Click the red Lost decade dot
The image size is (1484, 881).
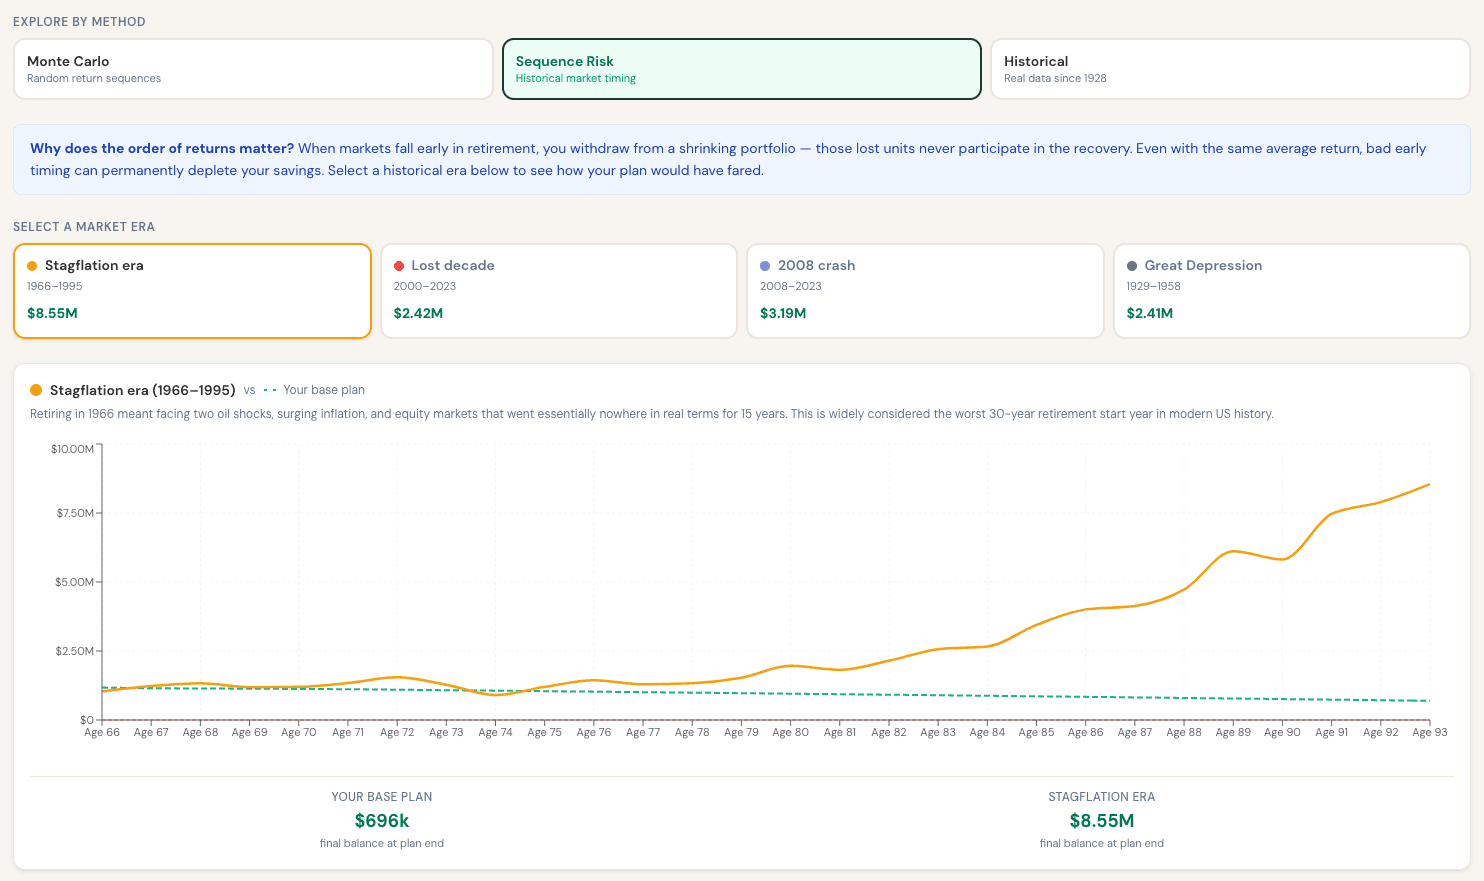pyautogui.click(x=399, y=266)
